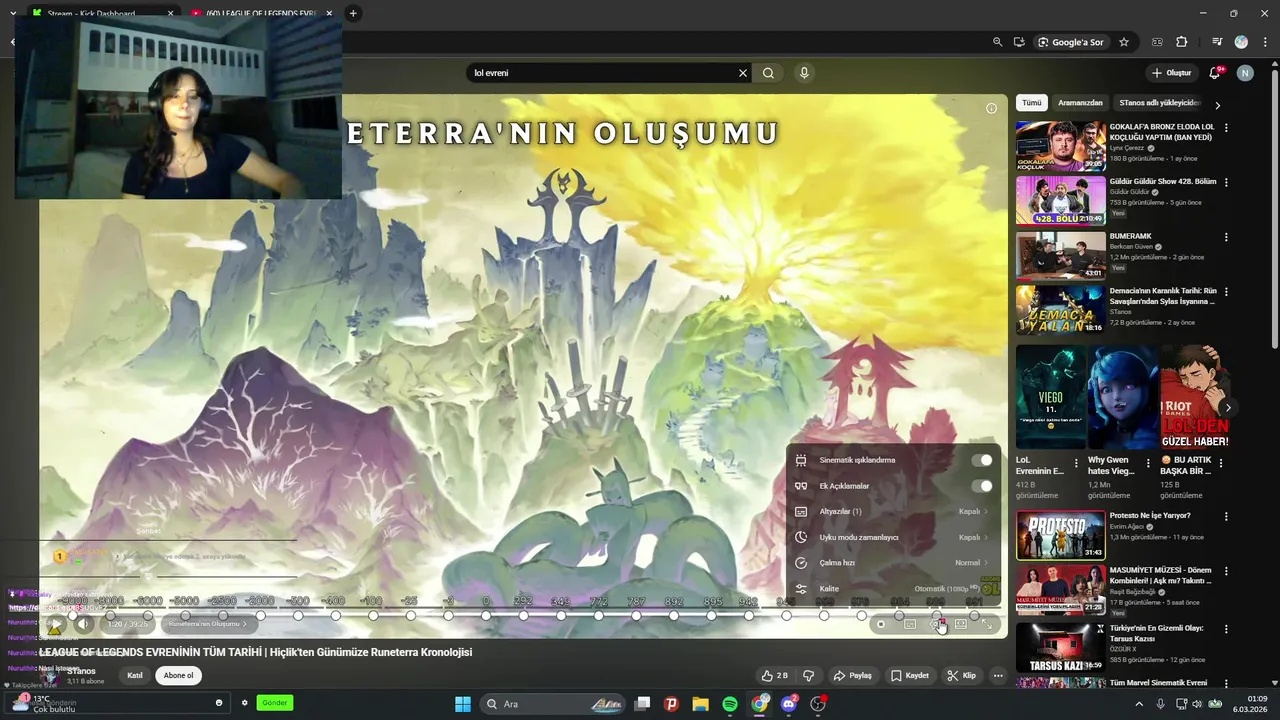Open the Windows Start menu

click(x=463, y=704)
